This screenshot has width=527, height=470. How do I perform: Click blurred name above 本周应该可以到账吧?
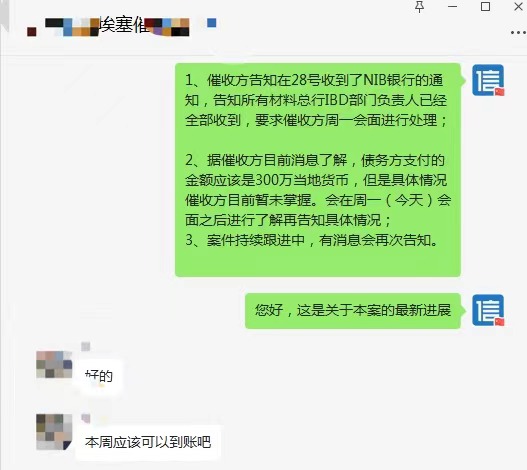tap(86, 418)
